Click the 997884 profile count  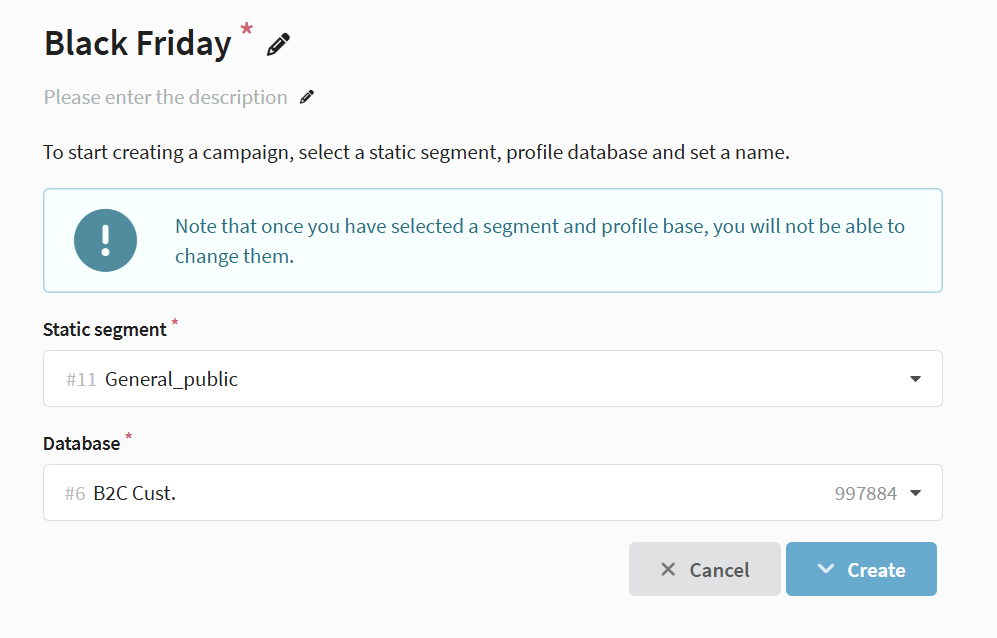coord(865,493)
